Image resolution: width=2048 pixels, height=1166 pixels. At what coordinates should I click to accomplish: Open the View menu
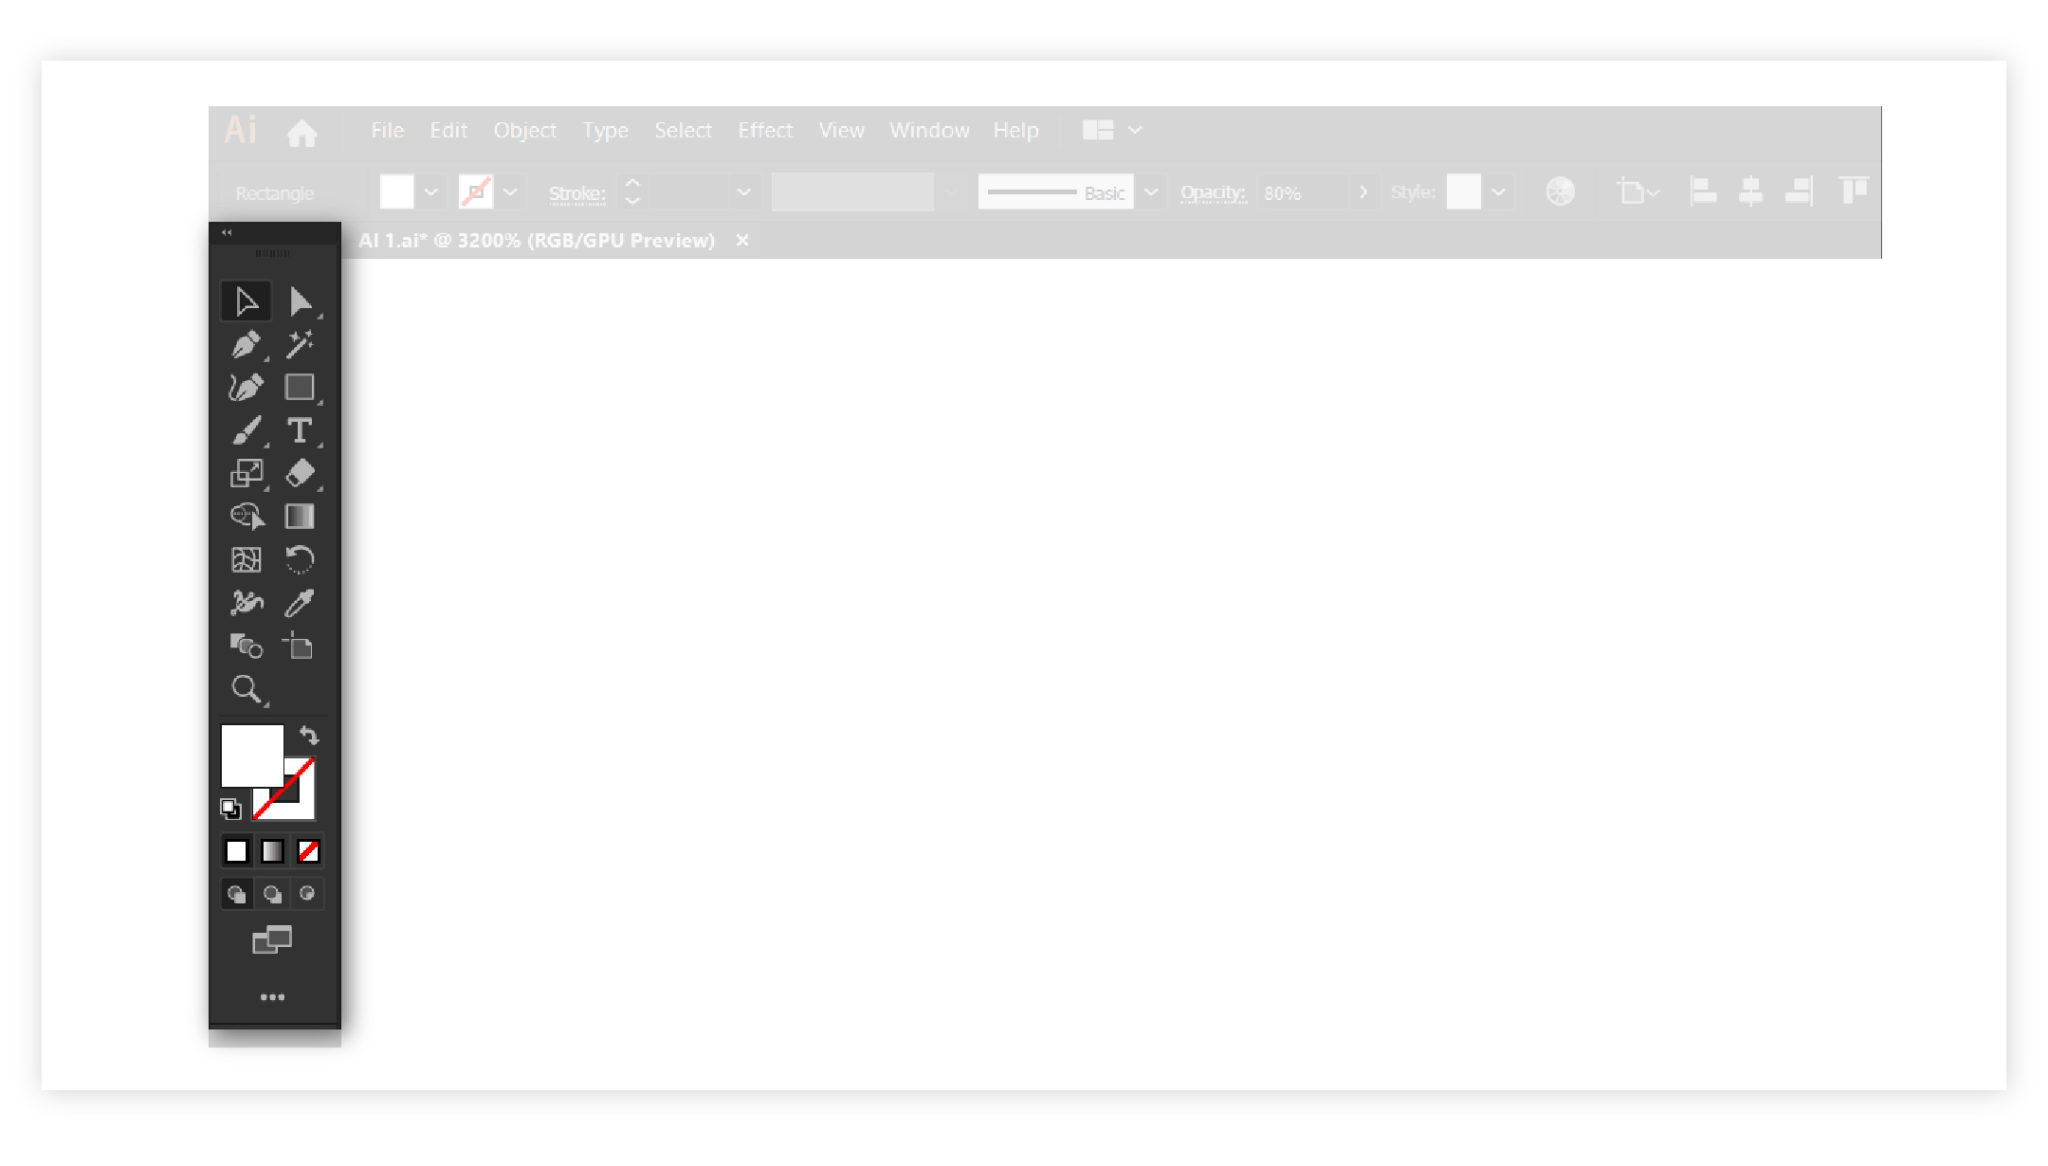click(x=840, y=129)
